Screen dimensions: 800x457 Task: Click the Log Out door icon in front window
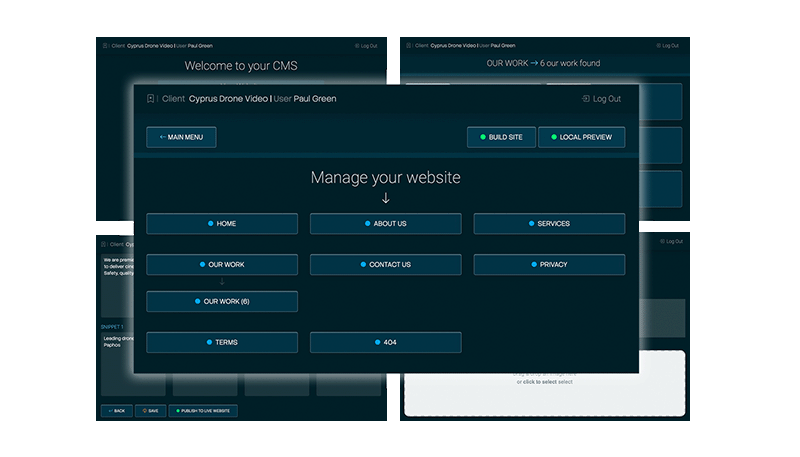586,99
